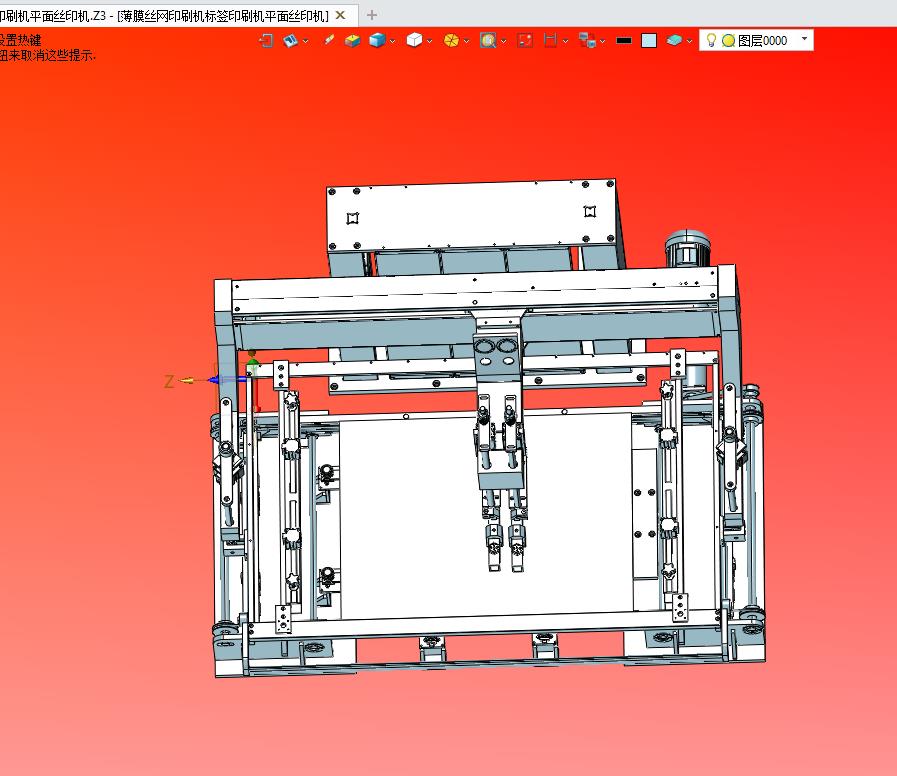Click the exit icon at toolbar start
The width and height of the screenshot is (897, 776).
266,41
